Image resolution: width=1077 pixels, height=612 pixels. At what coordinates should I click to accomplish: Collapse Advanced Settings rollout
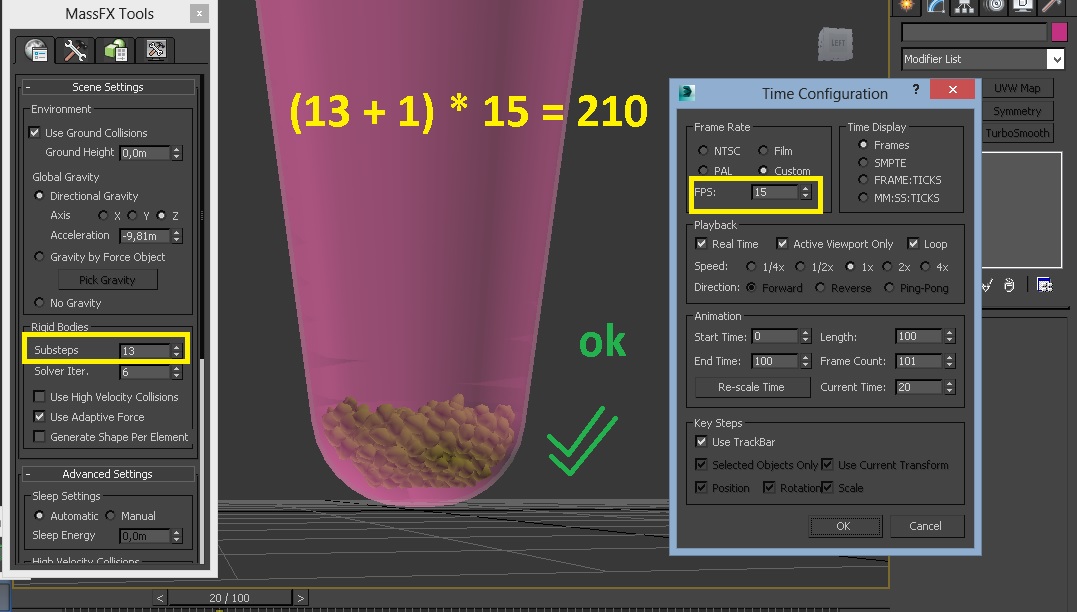point(27,474)
